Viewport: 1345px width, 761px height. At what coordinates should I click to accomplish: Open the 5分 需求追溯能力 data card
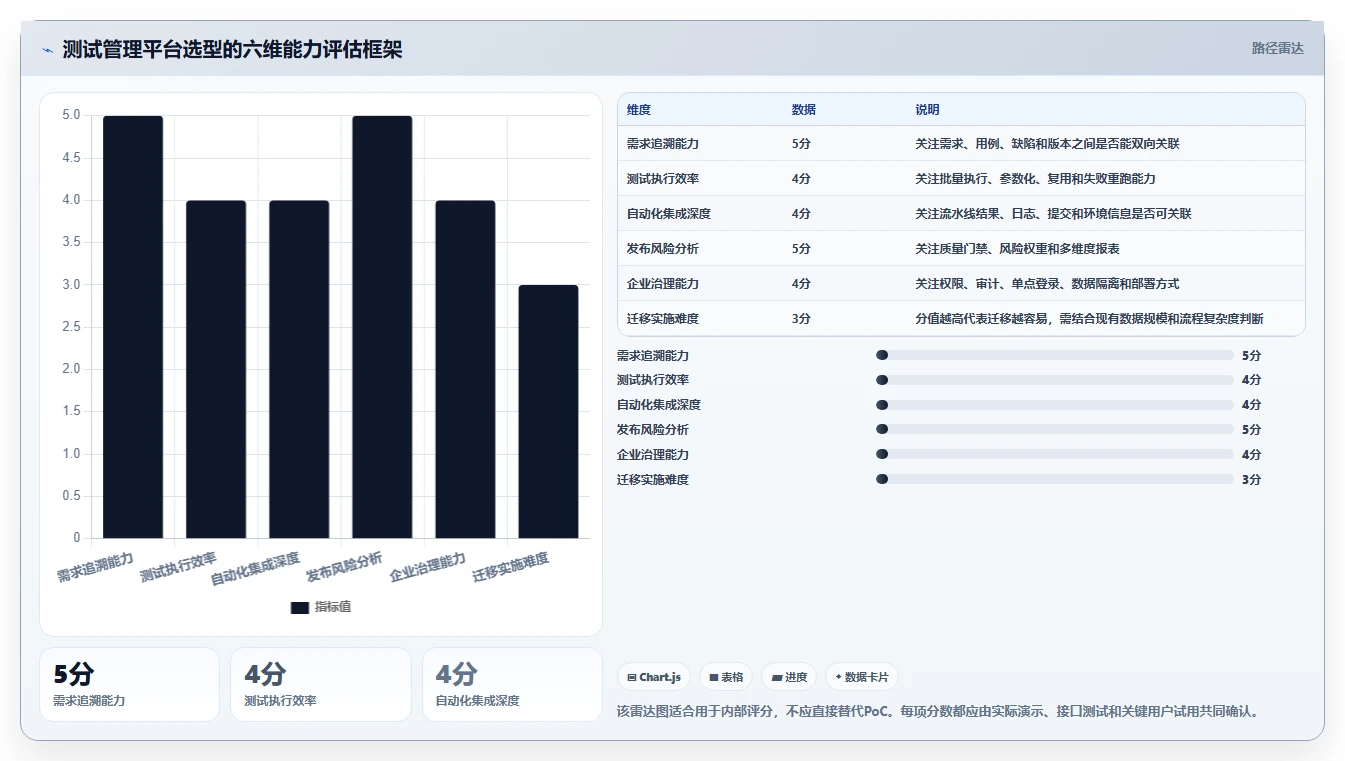pyautogui.click(x=129, y=684)
